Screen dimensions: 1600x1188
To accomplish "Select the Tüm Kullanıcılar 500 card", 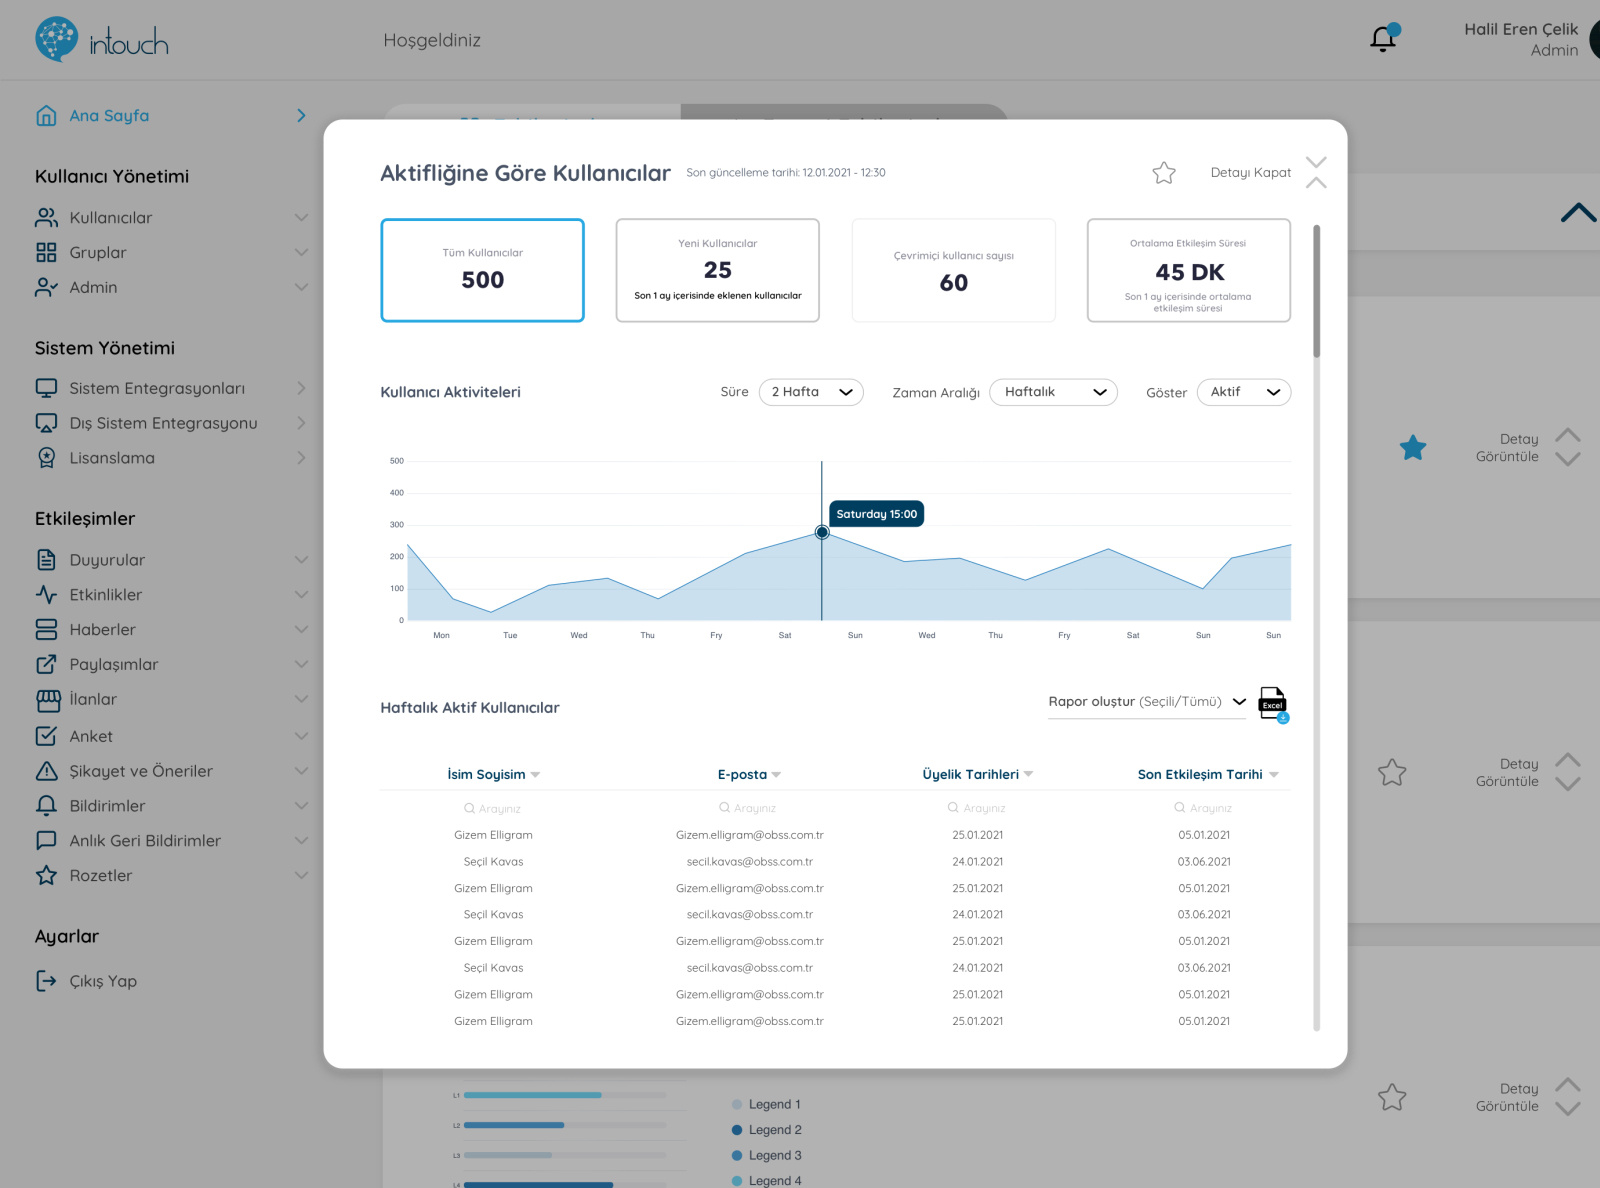I will click(x=482, y=270).
